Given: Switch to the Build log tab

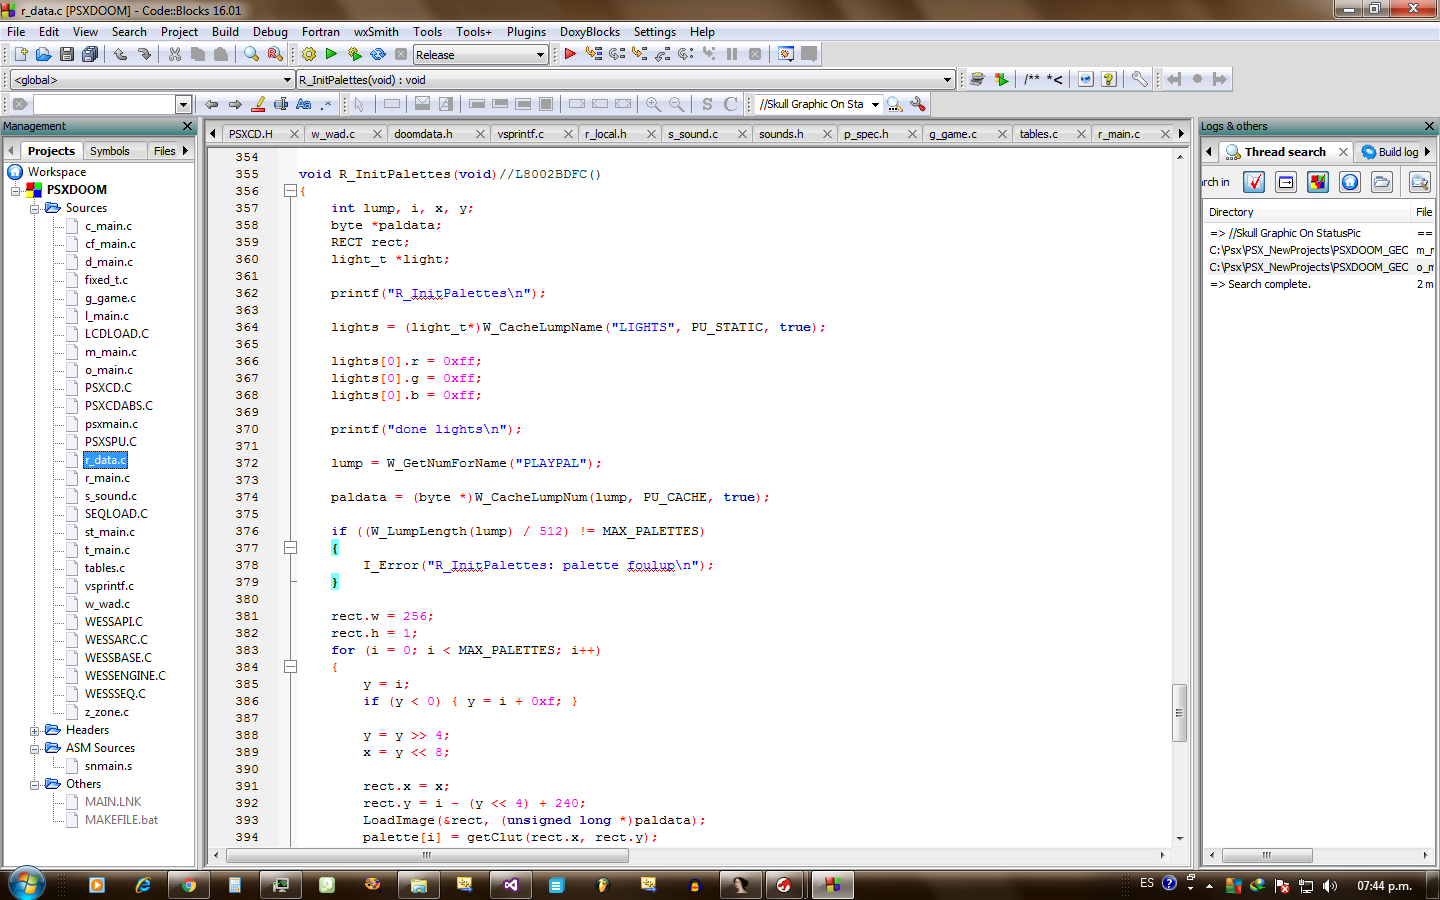Looking at the screenshot, I should coord(1391,152).
